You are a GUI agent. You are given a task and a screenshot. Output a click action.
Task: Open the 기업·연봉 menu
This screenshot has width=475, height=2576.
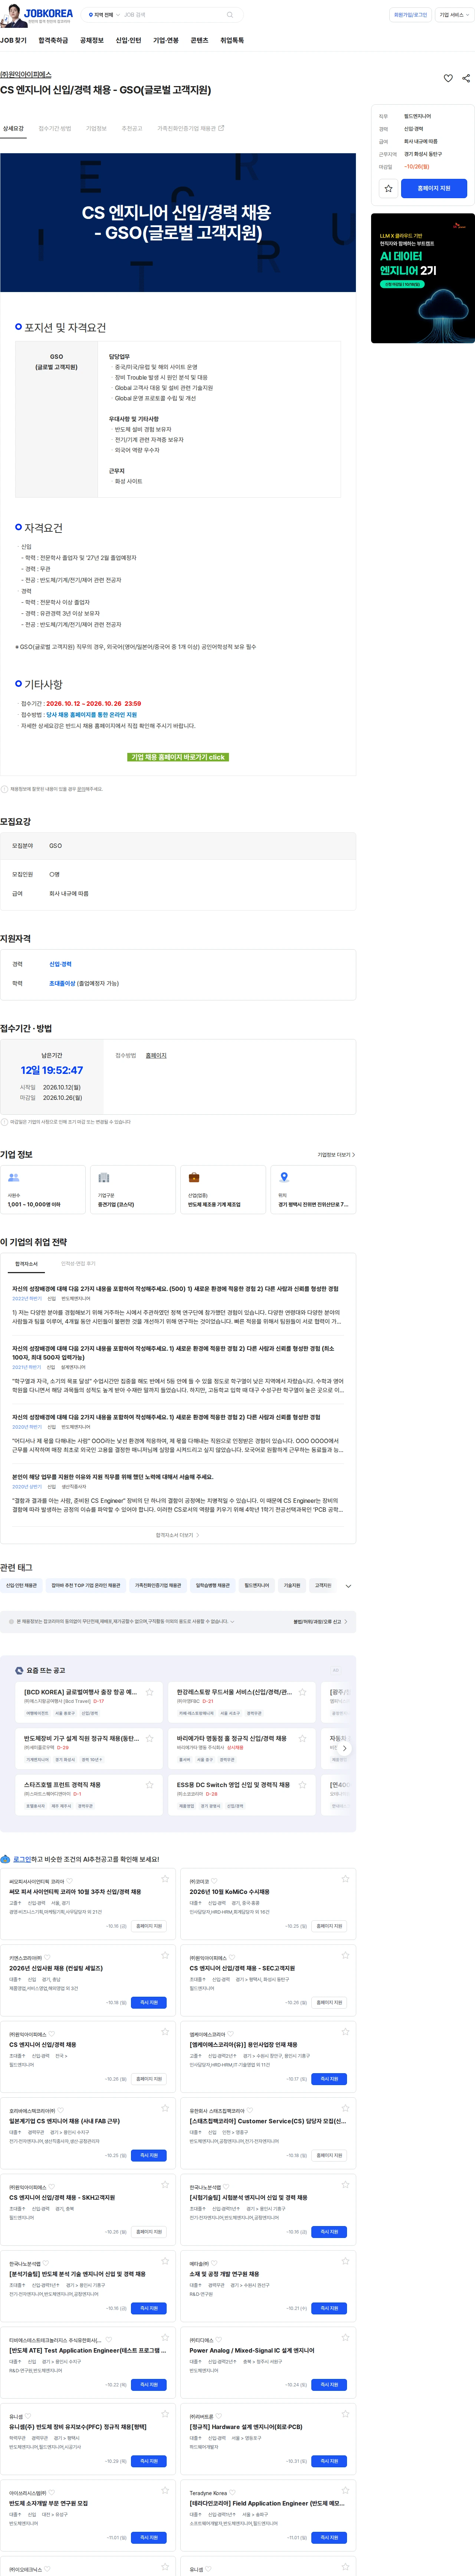pyautogui.click(x=166, y=40)
